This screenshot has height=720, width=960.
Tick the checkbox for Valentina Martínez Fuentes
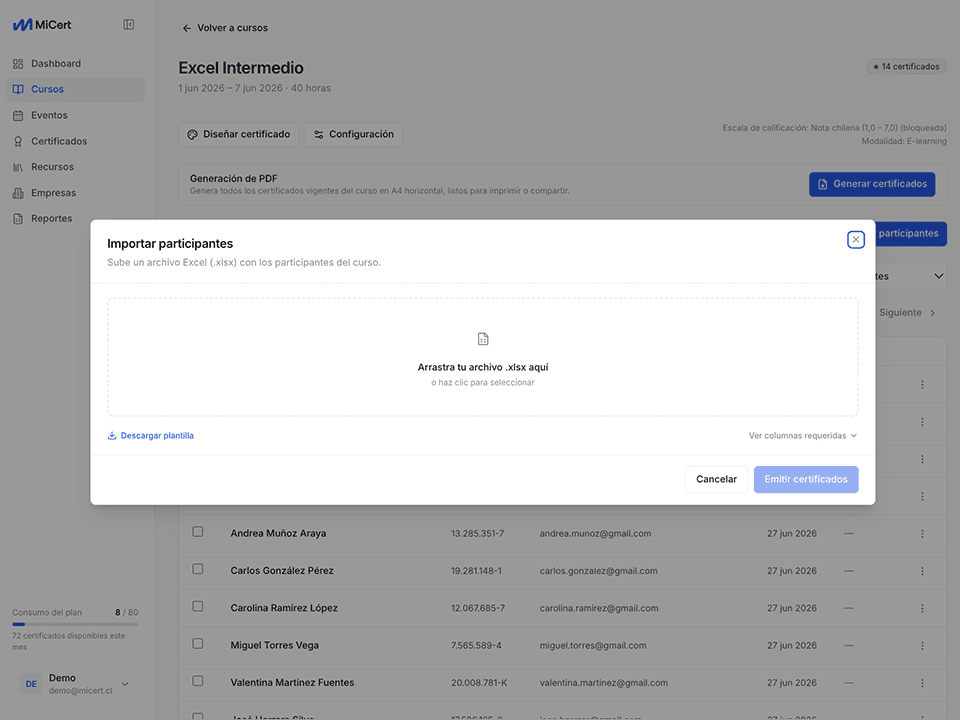tap(198, 681)
